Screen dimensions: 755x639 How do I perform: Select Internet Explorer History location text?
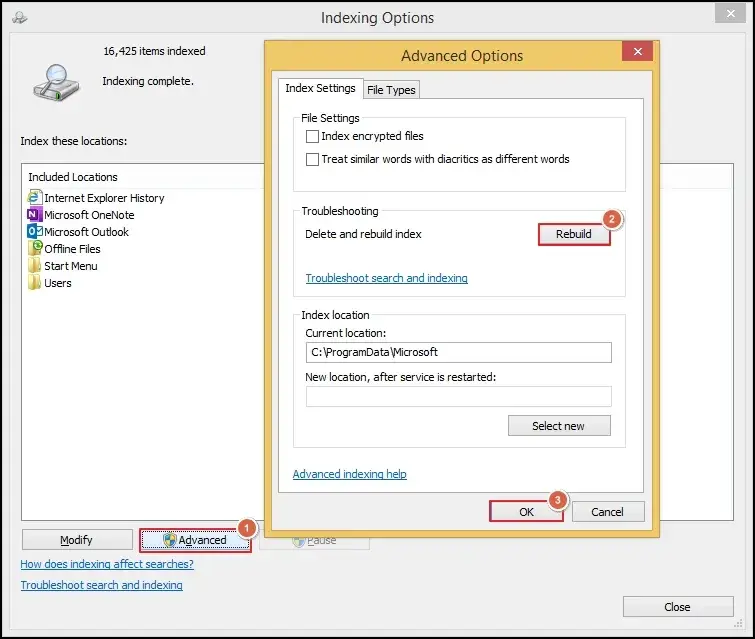(104, 198)
